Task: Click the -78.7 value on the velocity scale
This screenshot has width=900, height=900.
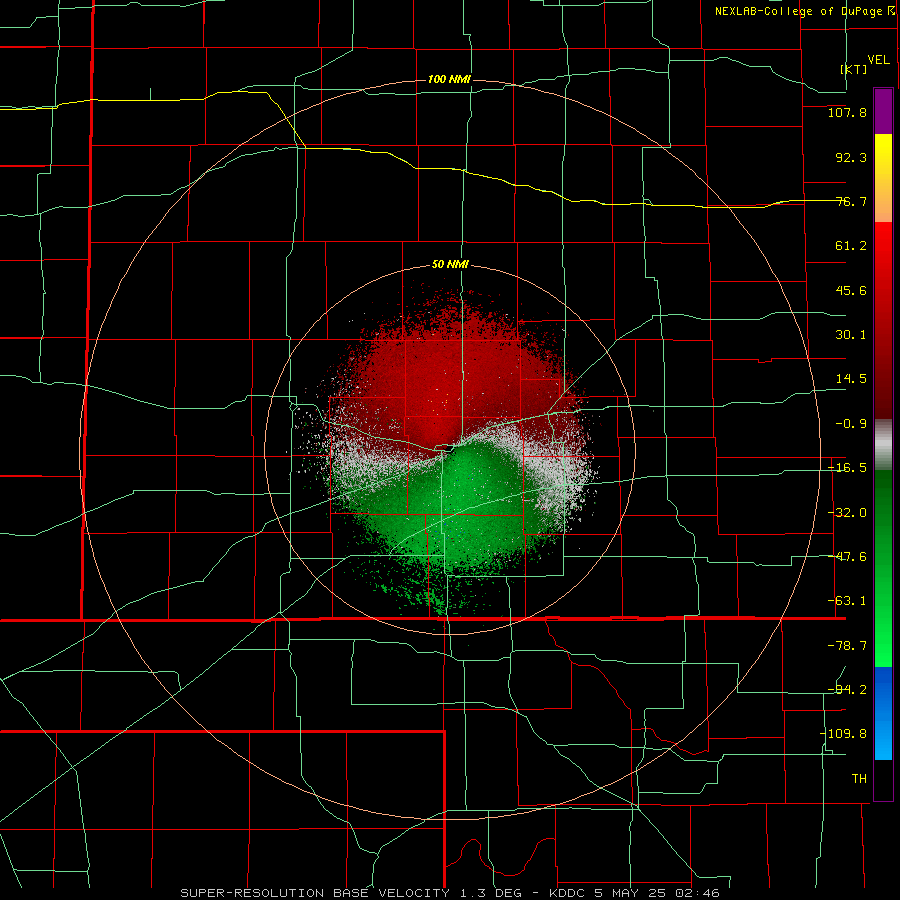Action: 847,646
